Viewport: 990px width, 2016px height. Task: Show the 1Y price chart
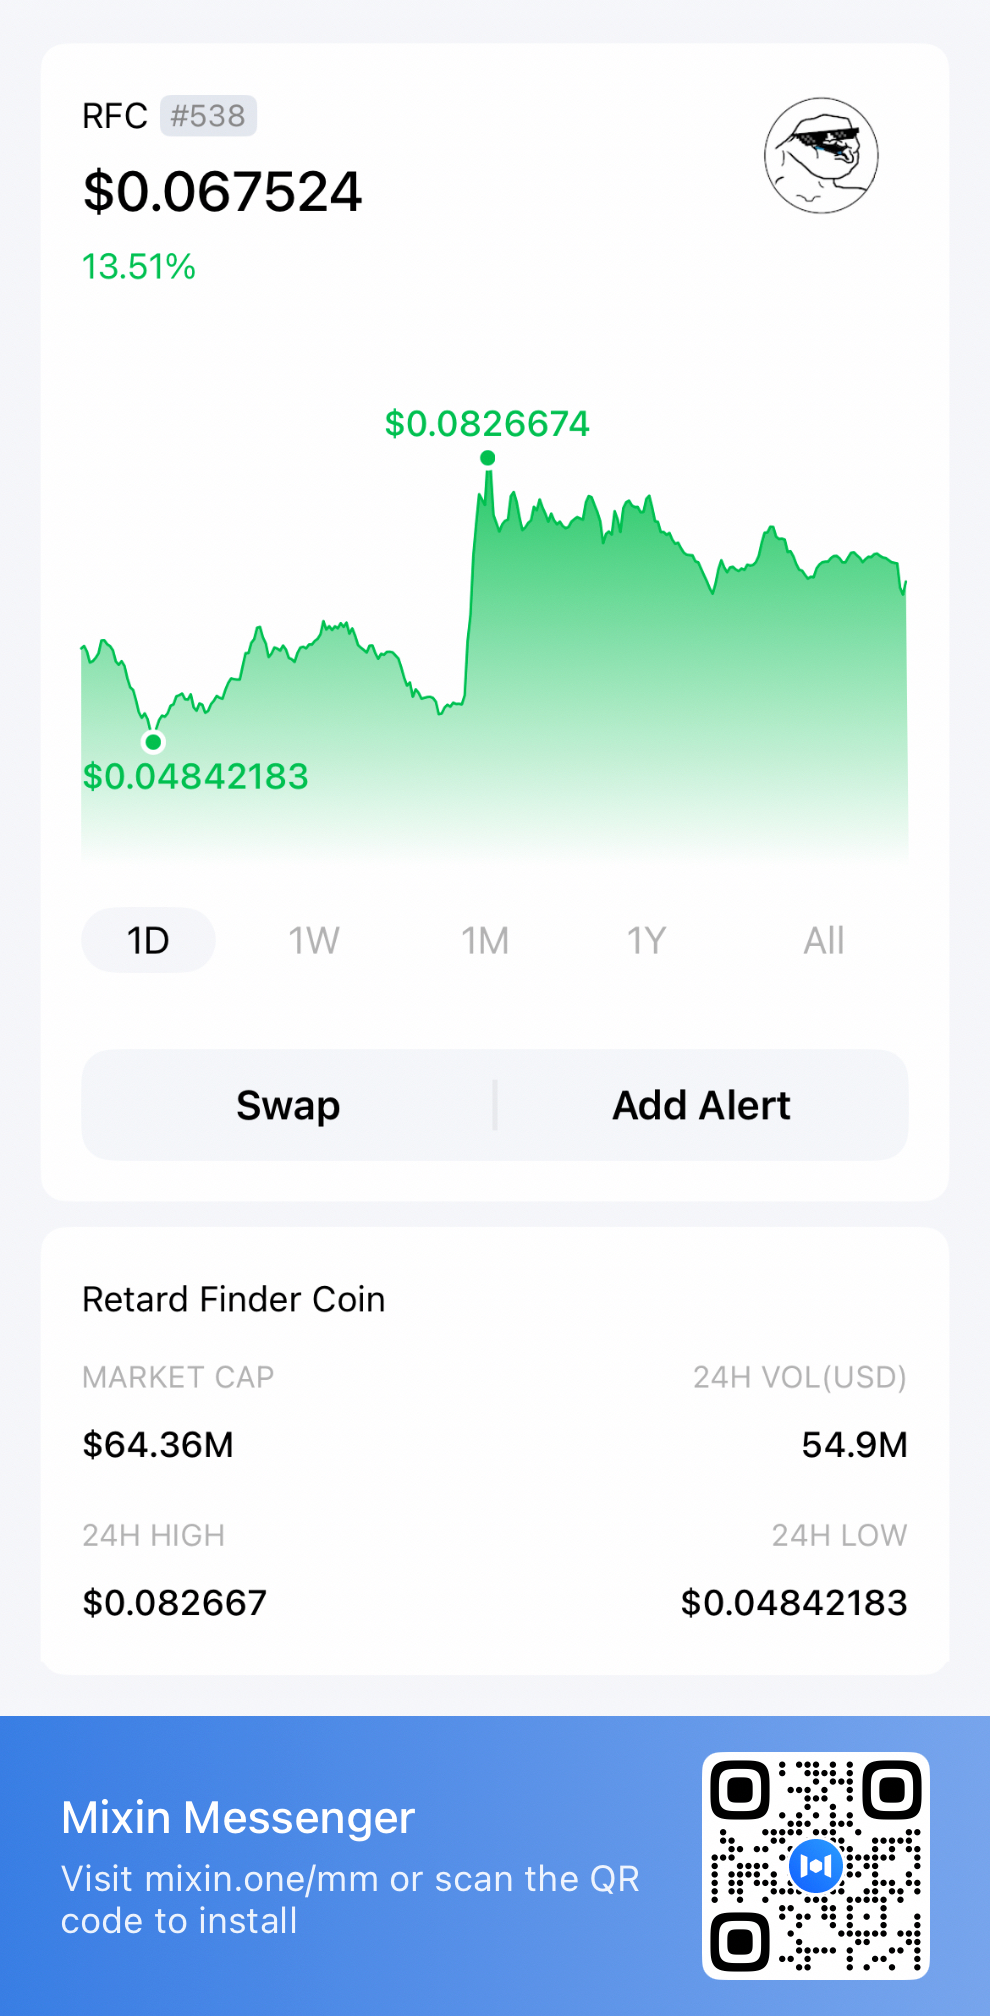(x=646, y=940)
